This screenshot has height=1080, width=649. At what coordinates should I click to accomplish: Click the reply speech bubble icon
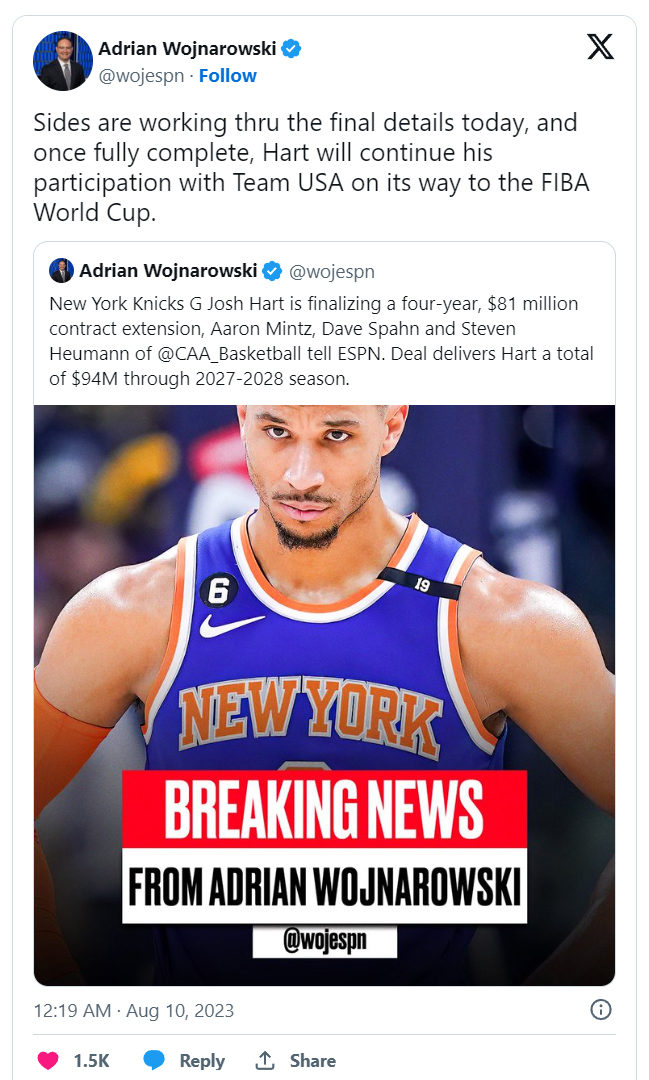click(x=154, y=1060)
